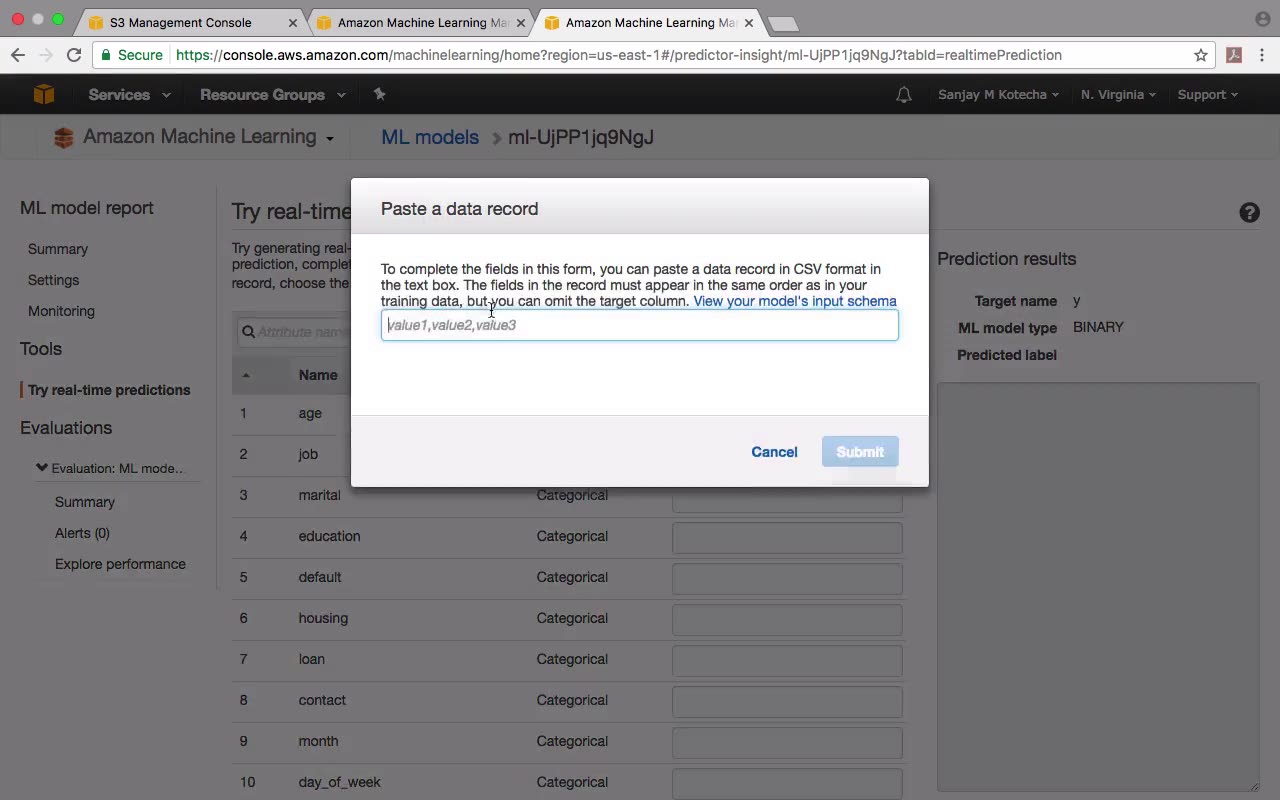Cancel the Paste a data record dialog
Viewport: 1280px width, 800px height.
click(774, 452)
